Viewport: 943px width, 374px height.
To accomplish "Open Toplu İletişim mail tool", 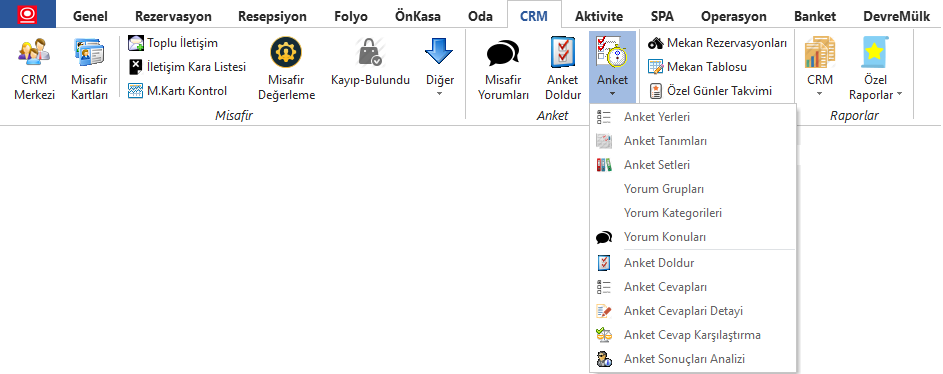I will pos(173,43).
